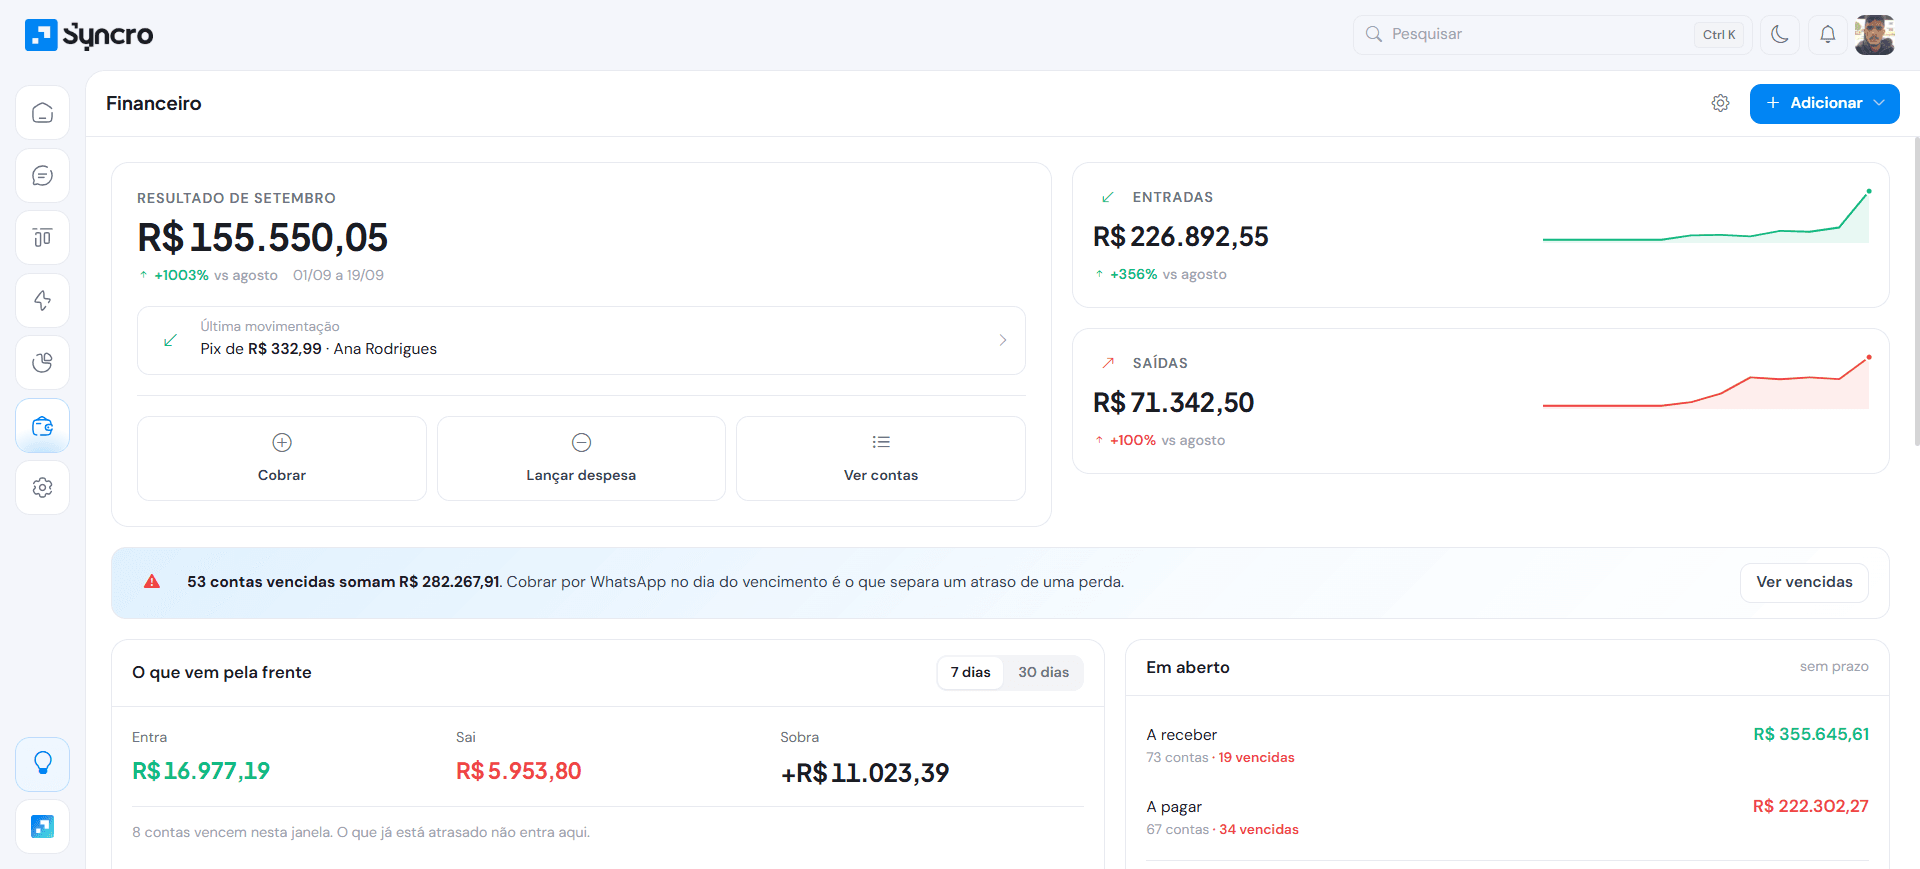This screenshot has width=1920, height=869.
Task: Open the chat messages sidebar icon
Action: pos(42,175)
